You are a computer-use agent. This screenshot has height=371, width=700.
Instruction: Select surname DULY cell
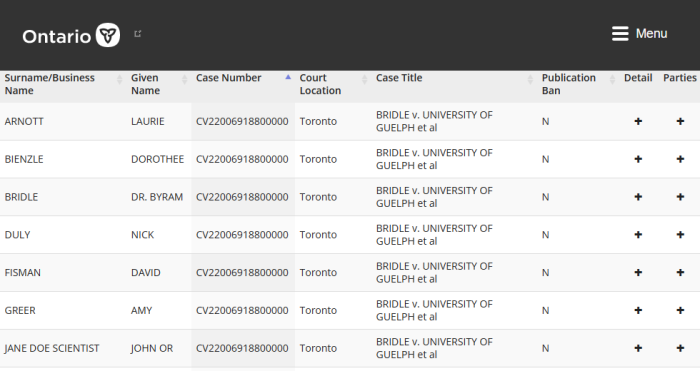pos(17,235)
